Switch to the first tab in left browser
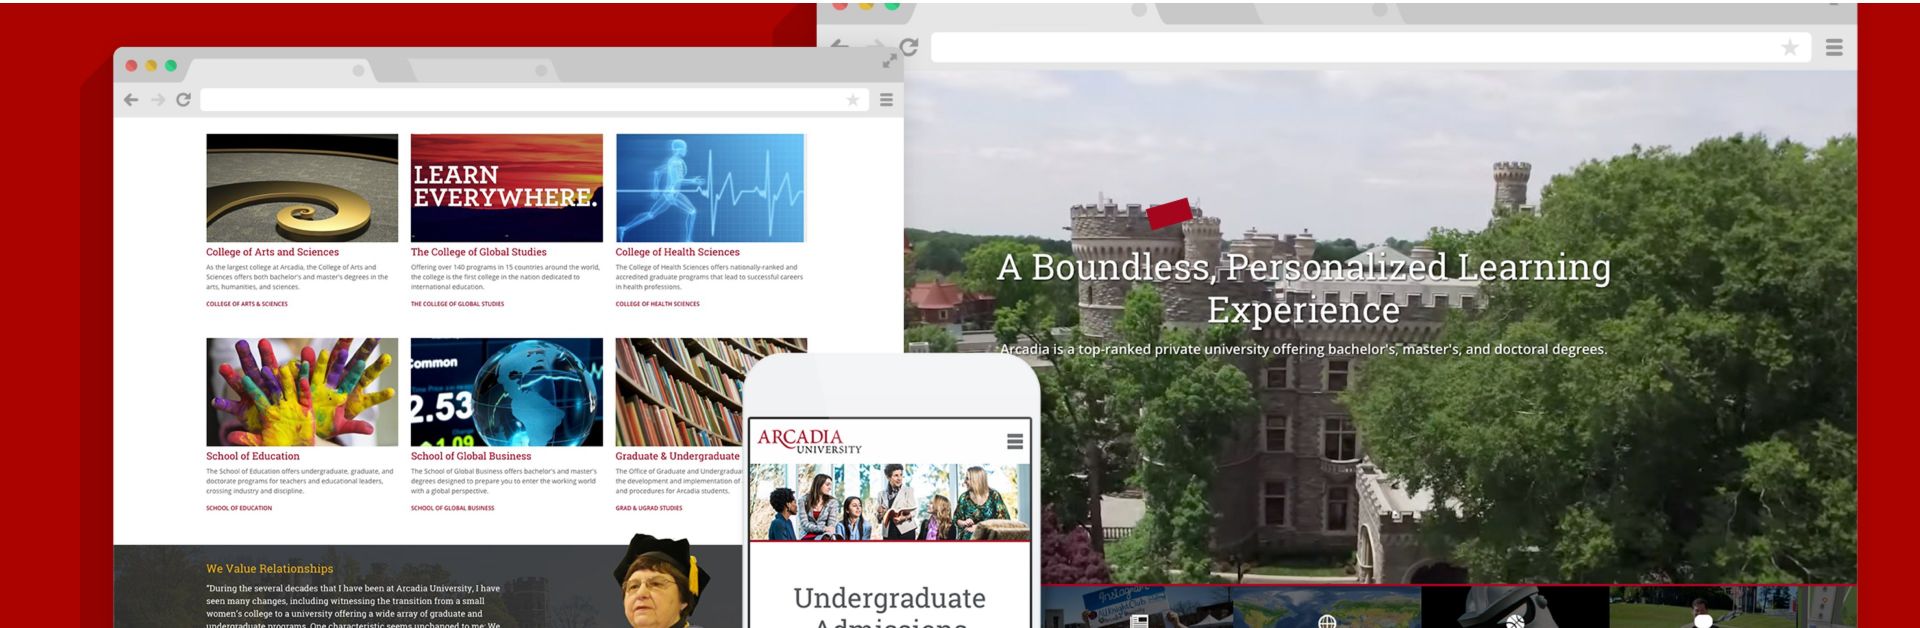 (x=280, y=71)
